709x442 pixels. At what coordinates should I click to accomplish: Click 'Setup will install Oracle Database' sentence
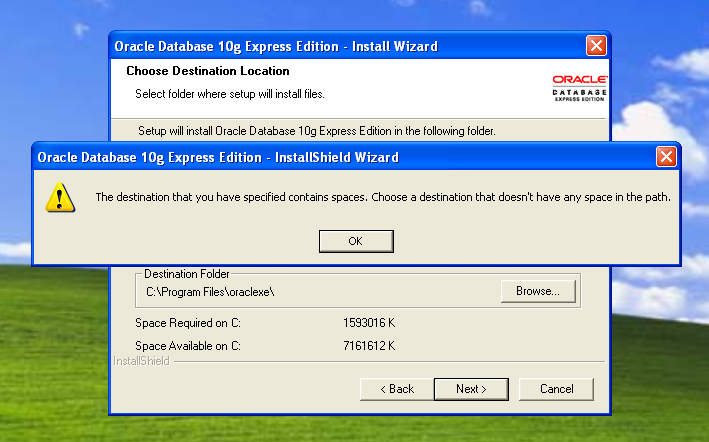click(317, 131)
